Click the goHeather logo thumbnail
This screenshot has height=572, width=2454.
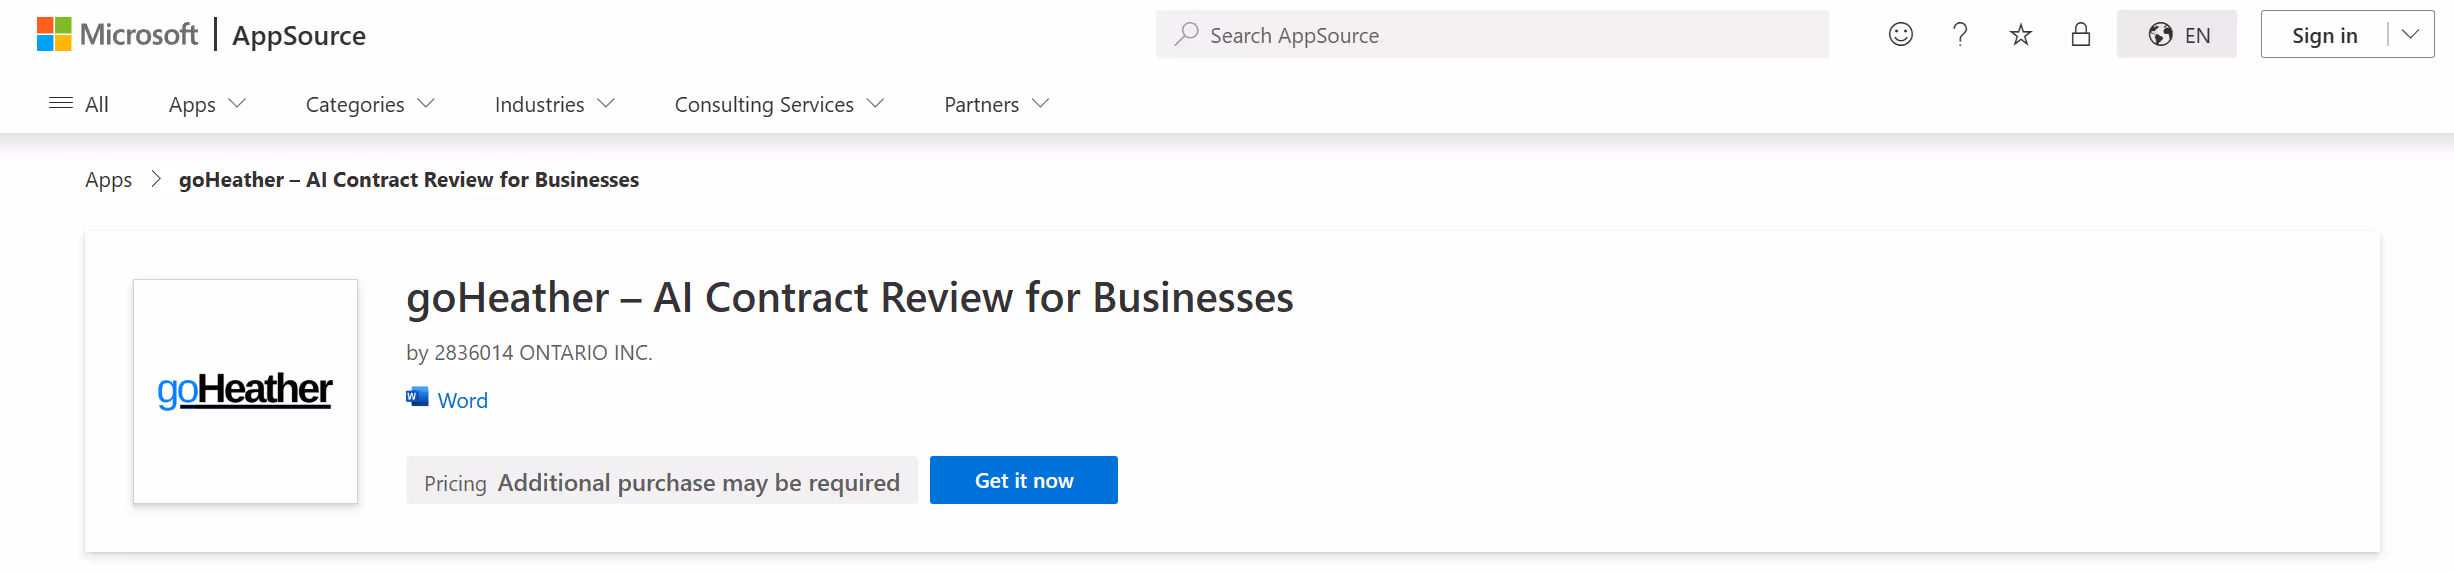(245, 391)
